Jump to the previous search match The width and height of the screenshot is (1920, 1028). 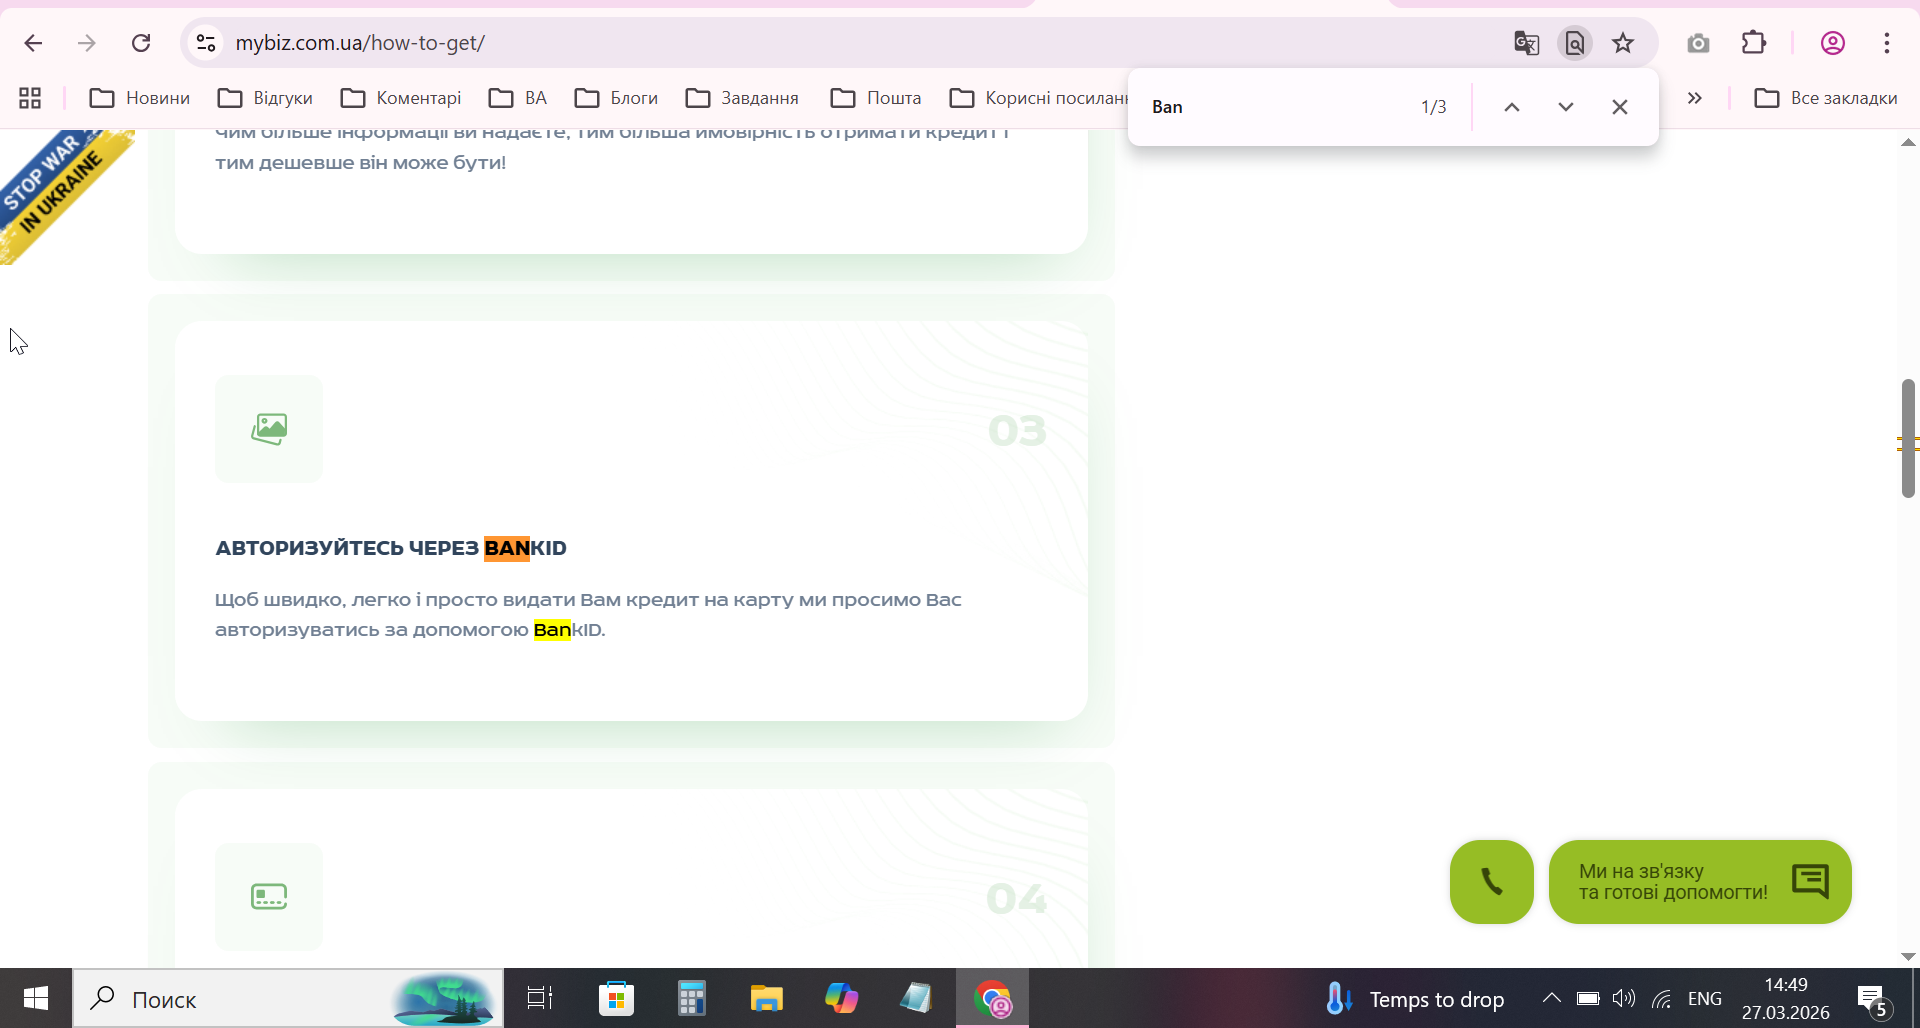[1512, 107]
